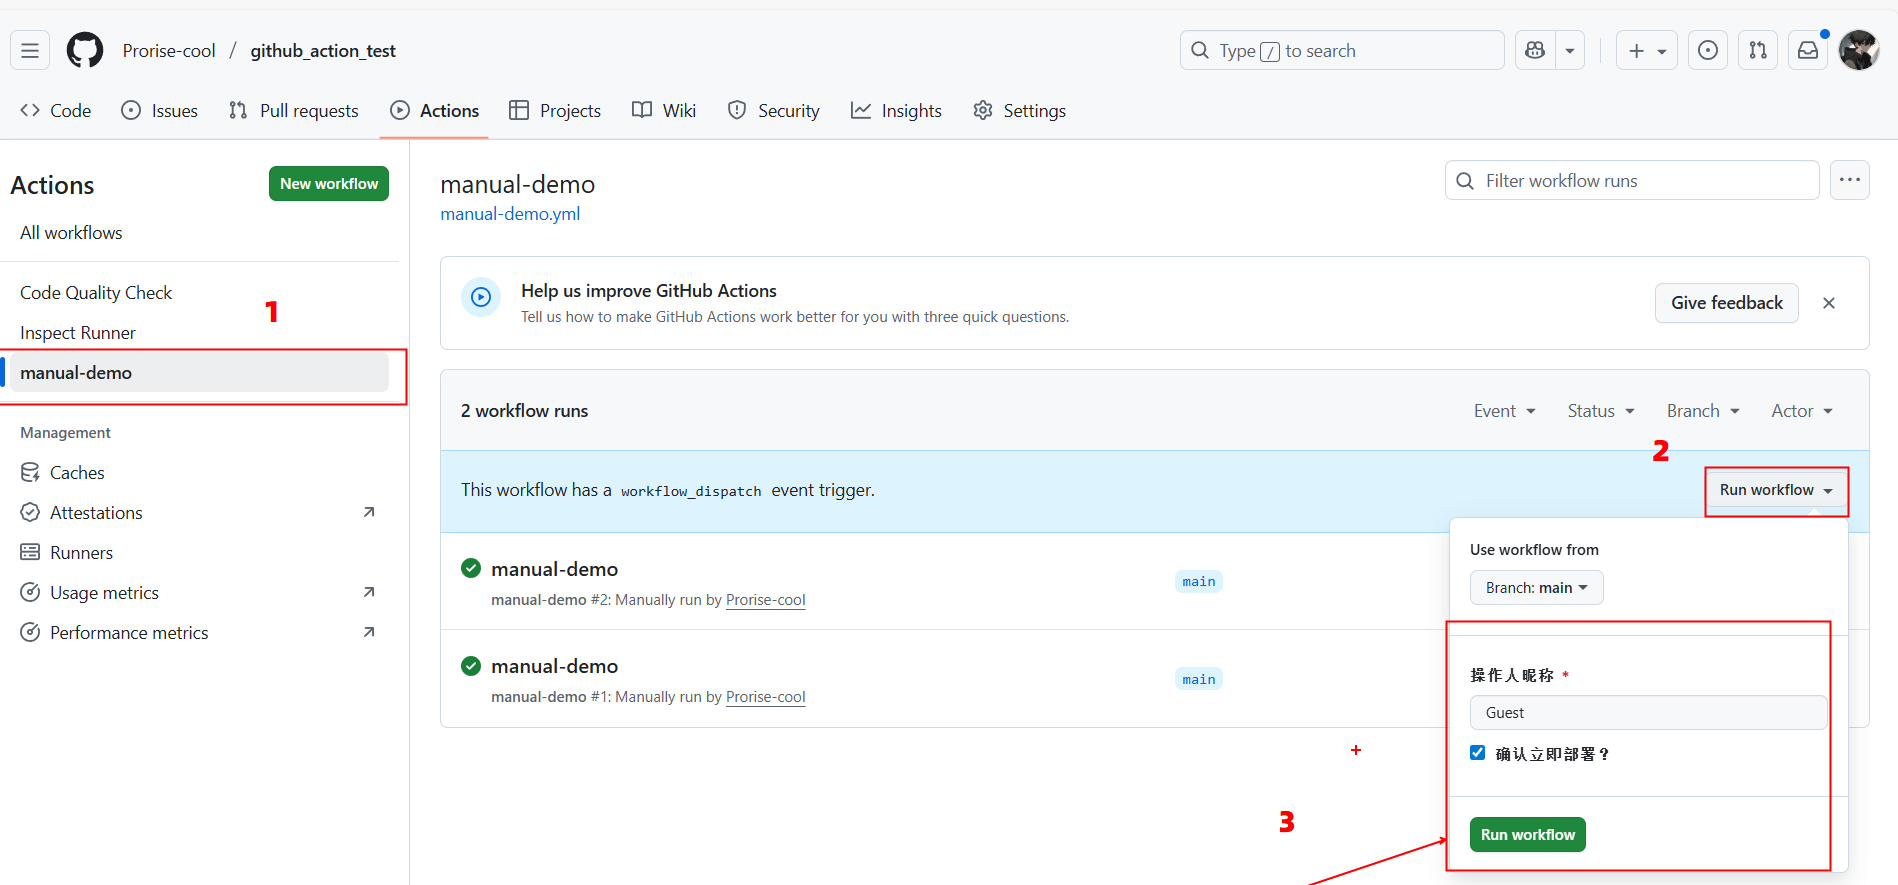The width and height of the screenshot is (1898, 885).
Task: Click the GitHub logo icon
Action: coord(85,51)
